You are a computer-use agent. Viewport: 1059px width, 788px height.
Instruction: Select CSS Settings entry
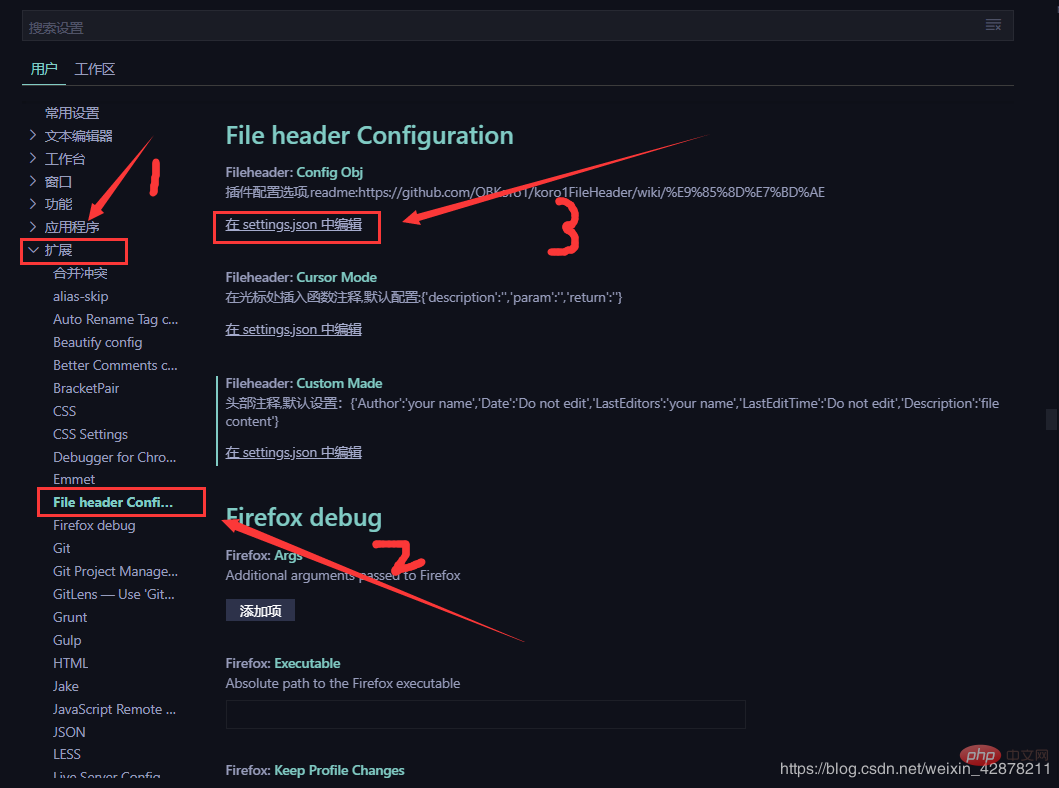91,434
